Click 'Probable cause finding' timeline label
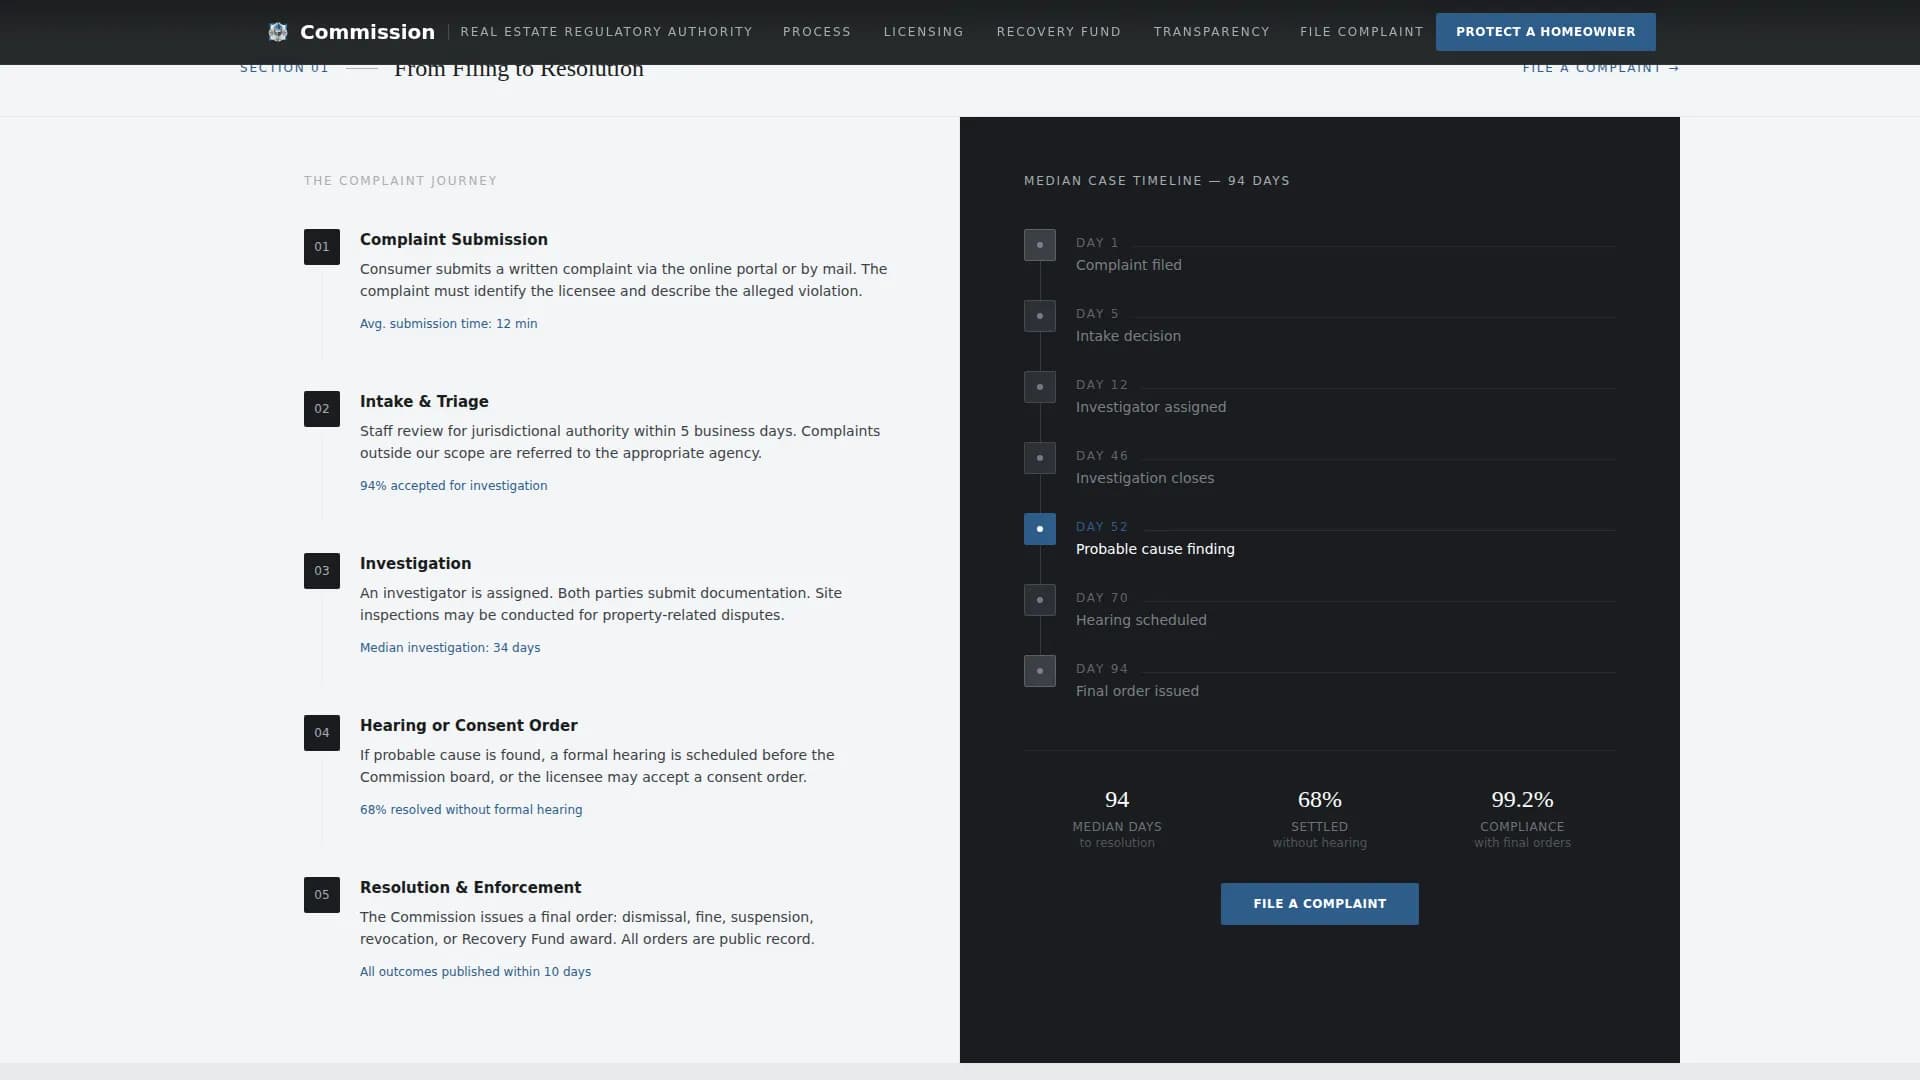The width and height of the screenshot is (1920, 1080). click(1155, 549)
